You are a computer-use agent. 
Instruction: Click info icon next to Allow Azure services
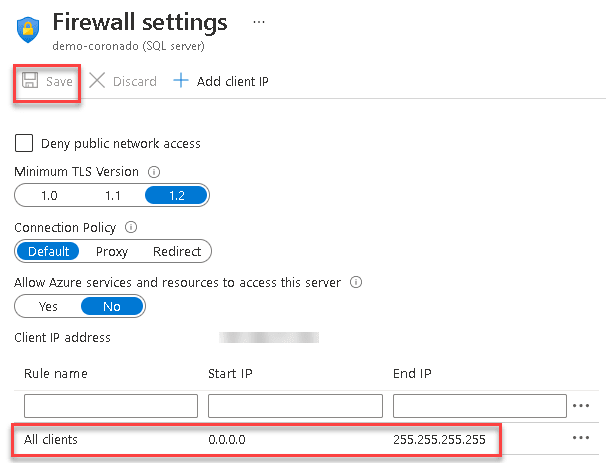click(356, 283)
